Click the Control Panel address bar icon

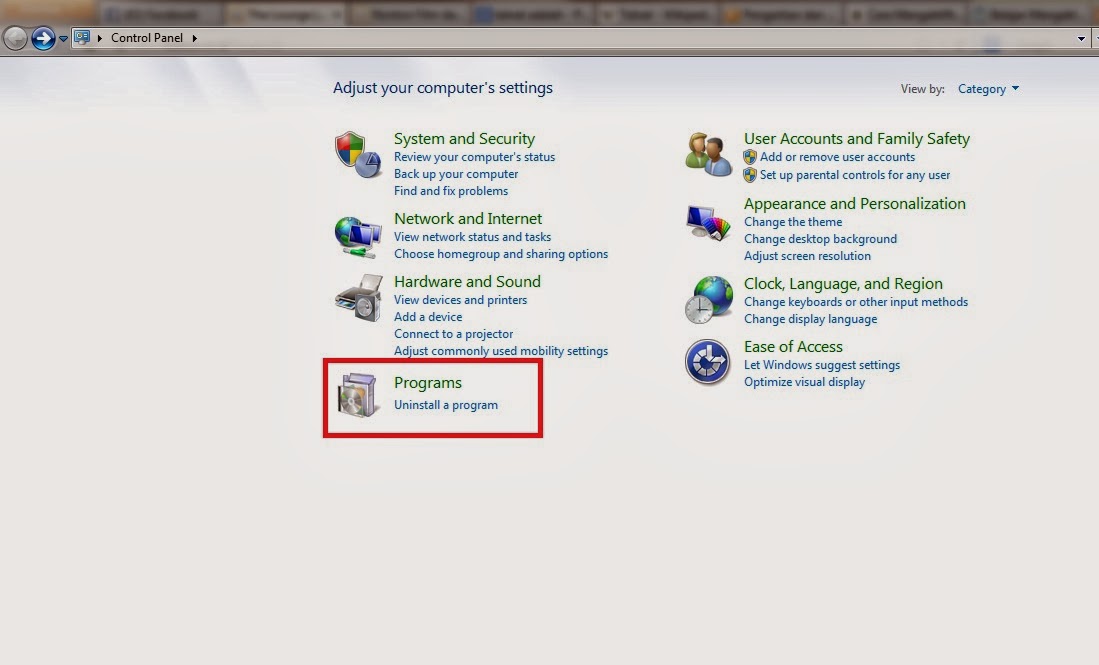tap(82, 38)
